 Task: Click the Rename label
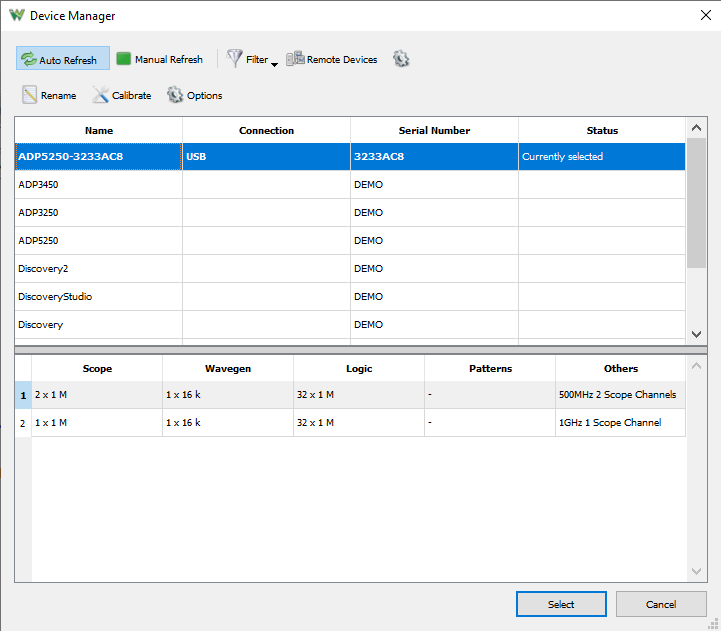[58, 96]
